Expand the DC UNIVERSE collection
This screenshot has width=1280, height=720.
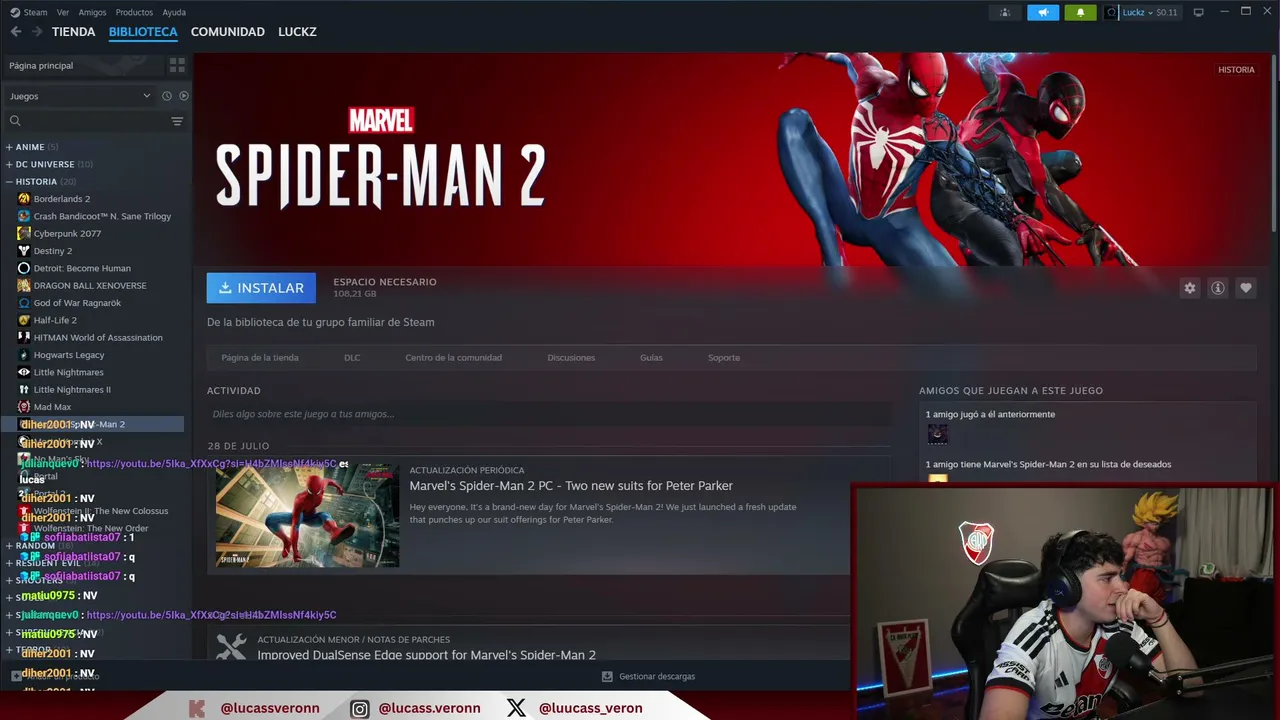click(x=9, y=164)
